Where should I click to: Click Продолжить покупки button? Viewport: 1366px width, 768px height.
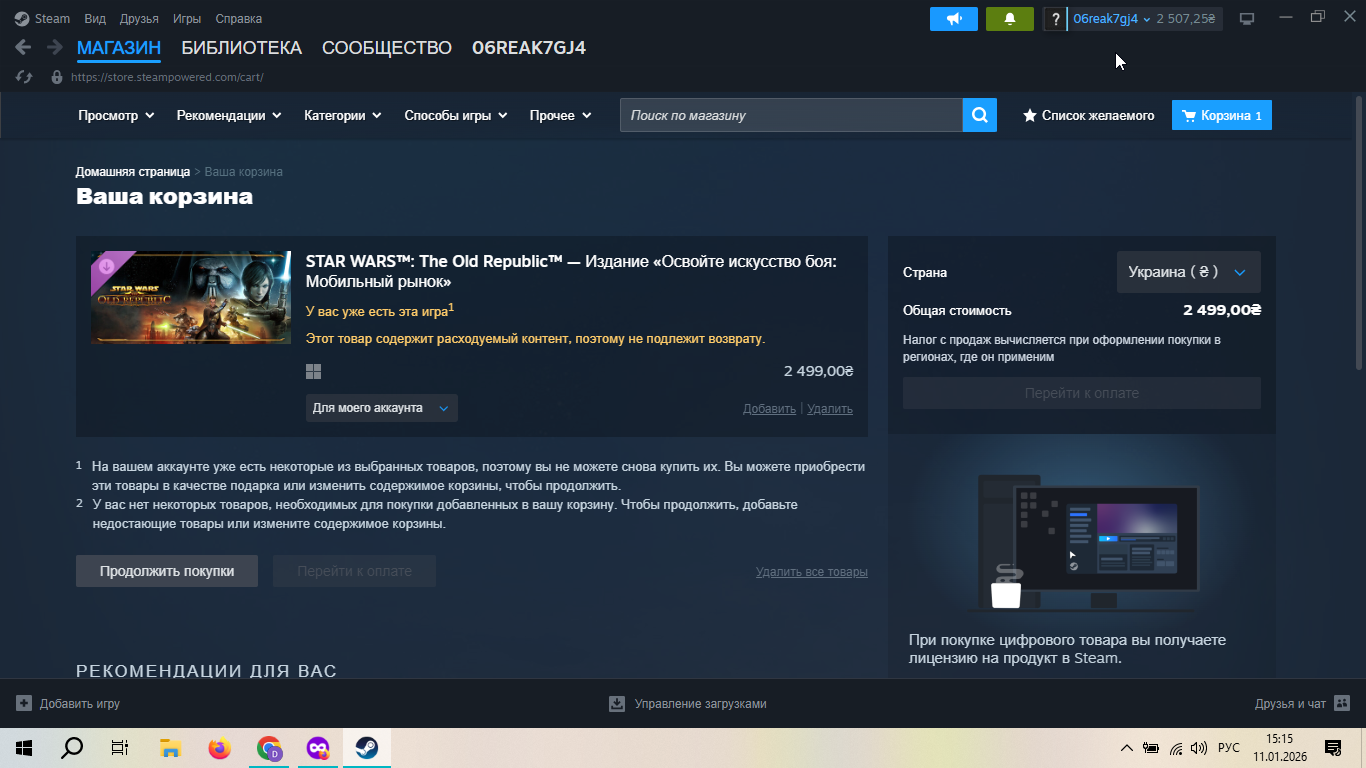coord(167,571)
